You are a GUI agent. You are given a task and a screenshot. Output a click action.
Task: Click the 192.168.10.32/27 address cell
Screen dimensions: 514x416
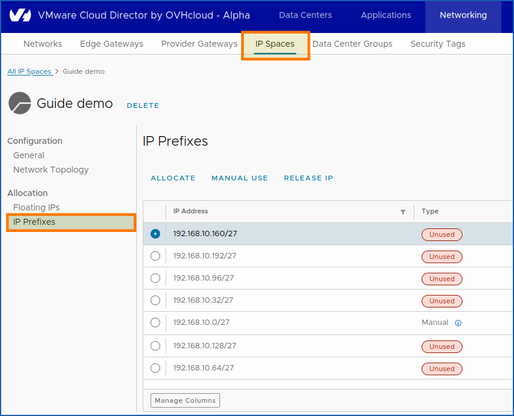(x=203, y=300)
